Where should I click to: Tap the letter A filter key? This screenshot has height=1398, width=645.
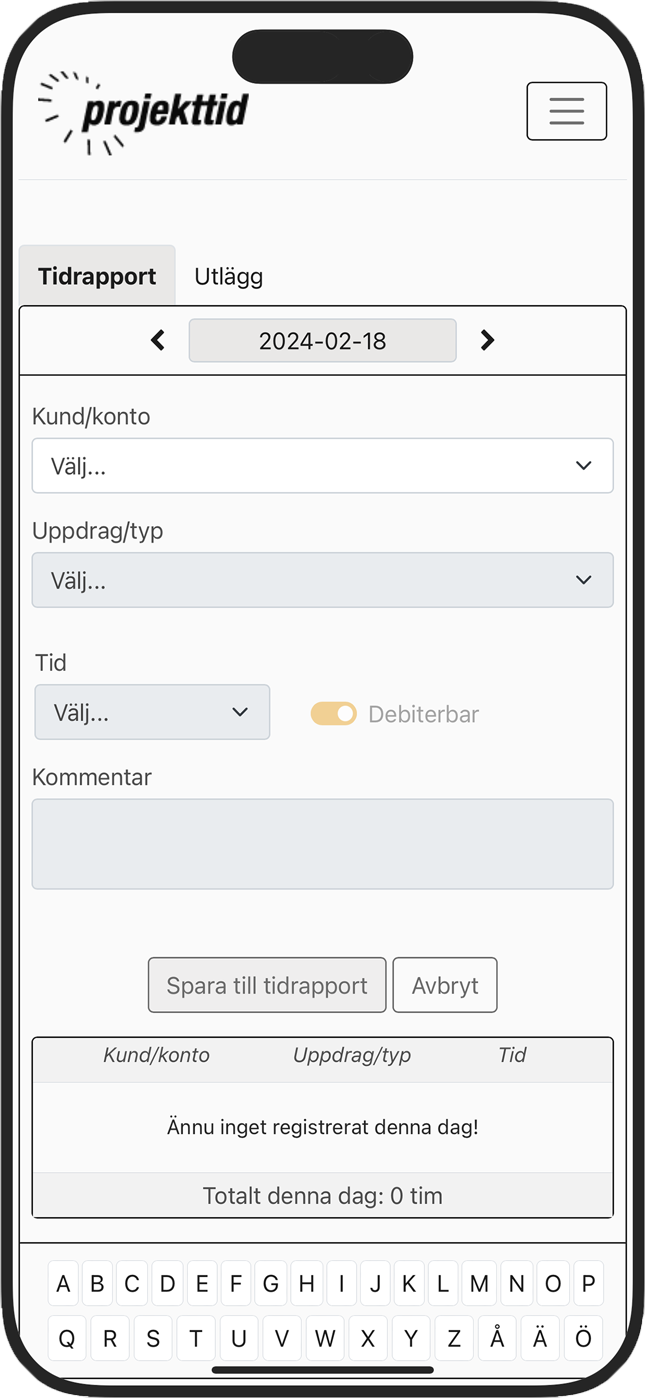pyautogui.click(x=63, y=1284)
